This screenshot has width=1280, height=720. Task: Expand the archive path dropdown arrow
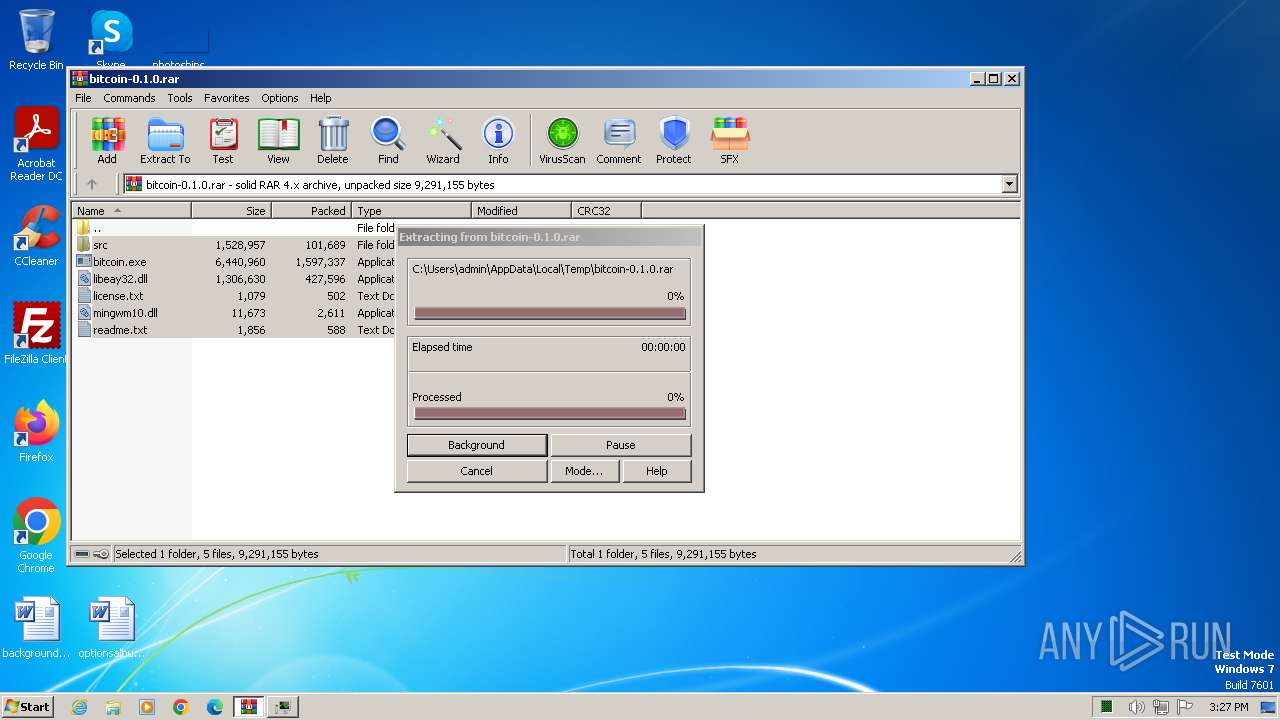click(1009, 184)
